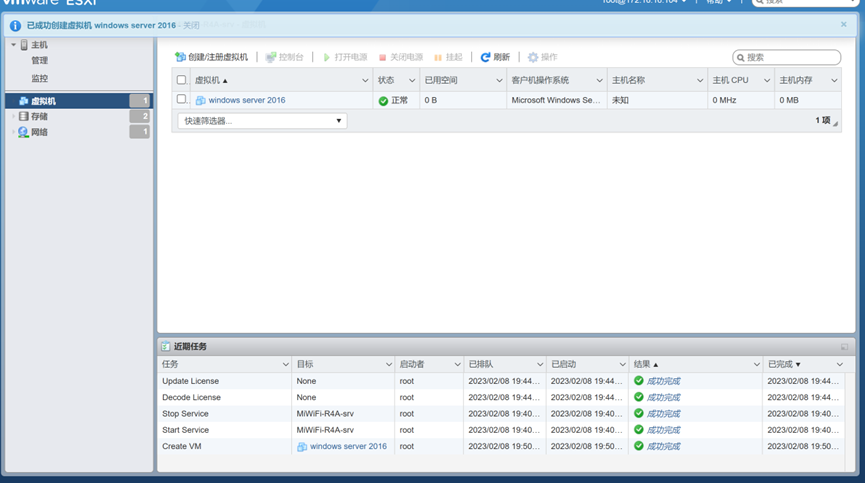Click the green Normal status check icon

383,101
